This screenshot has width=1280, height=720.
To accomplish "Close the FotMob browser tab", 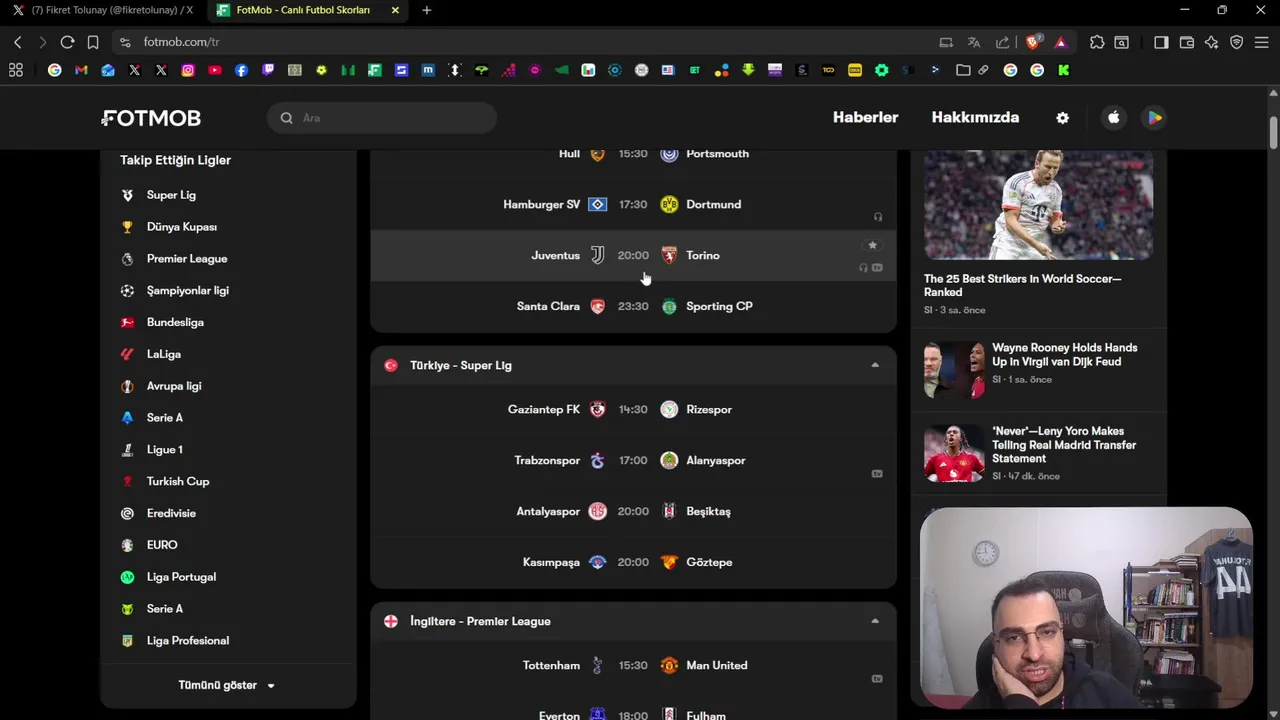I will [395, 10].
